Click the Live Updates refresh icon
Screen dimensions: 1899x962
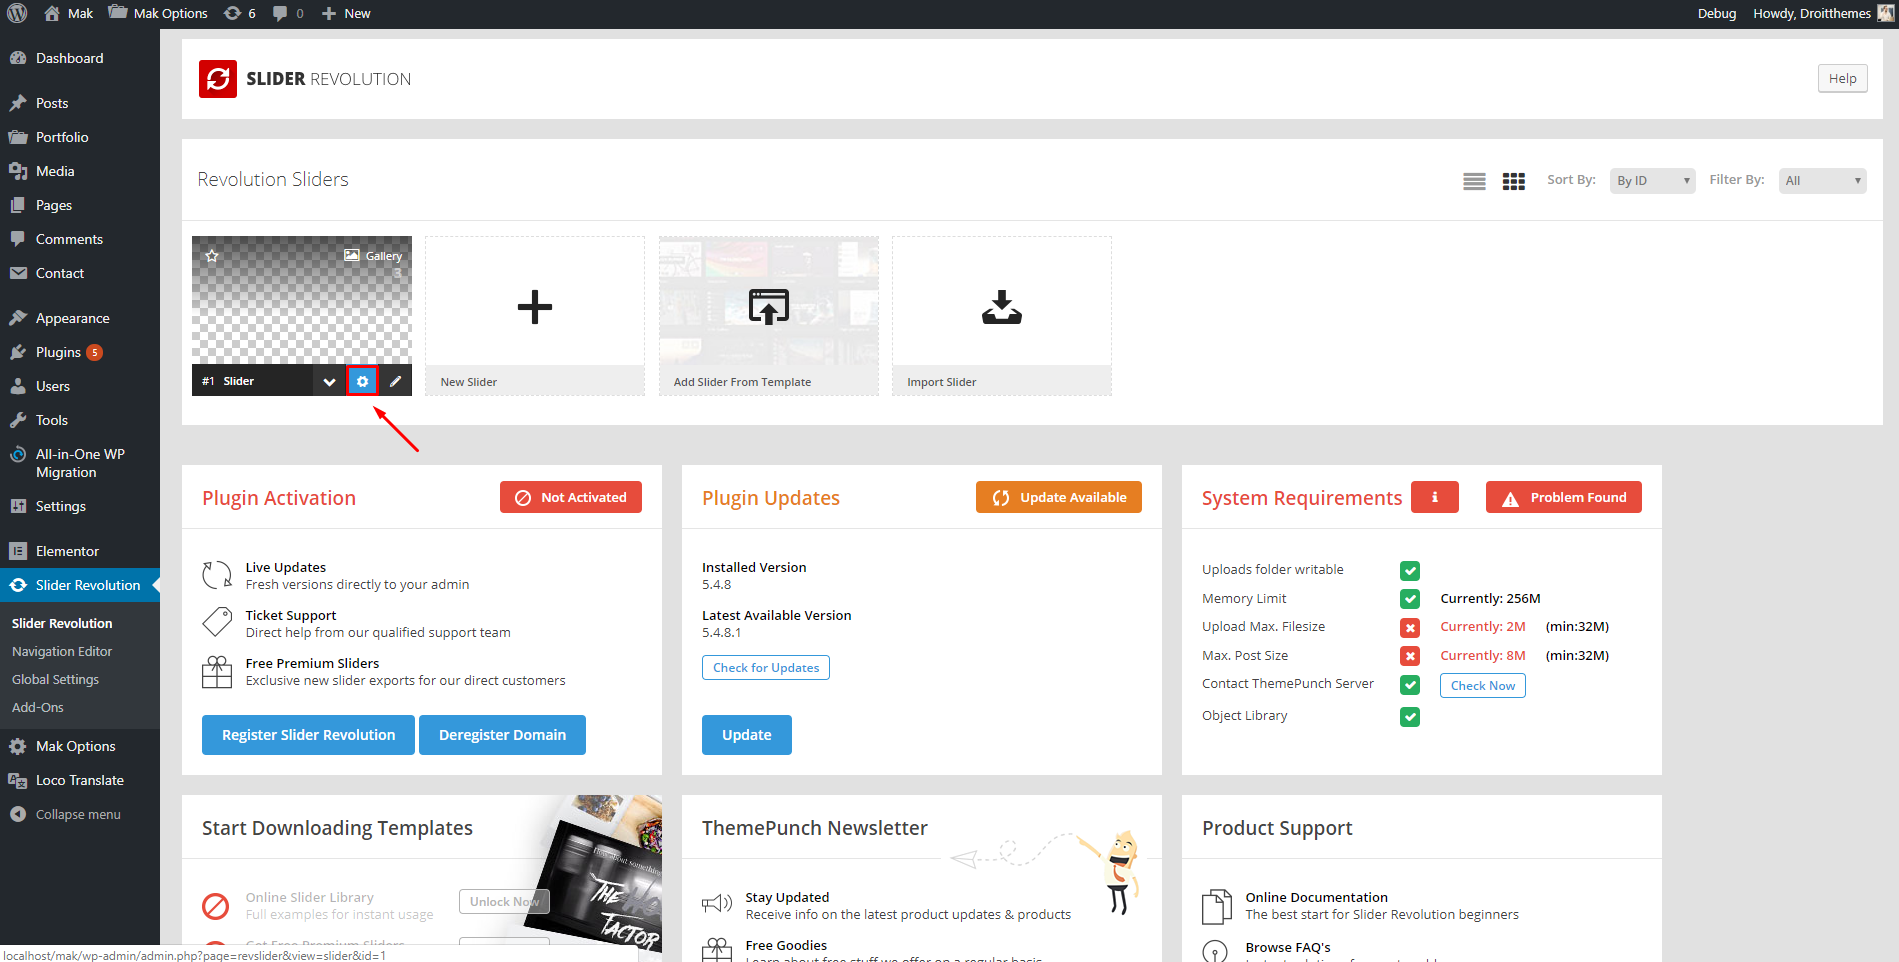217,575
